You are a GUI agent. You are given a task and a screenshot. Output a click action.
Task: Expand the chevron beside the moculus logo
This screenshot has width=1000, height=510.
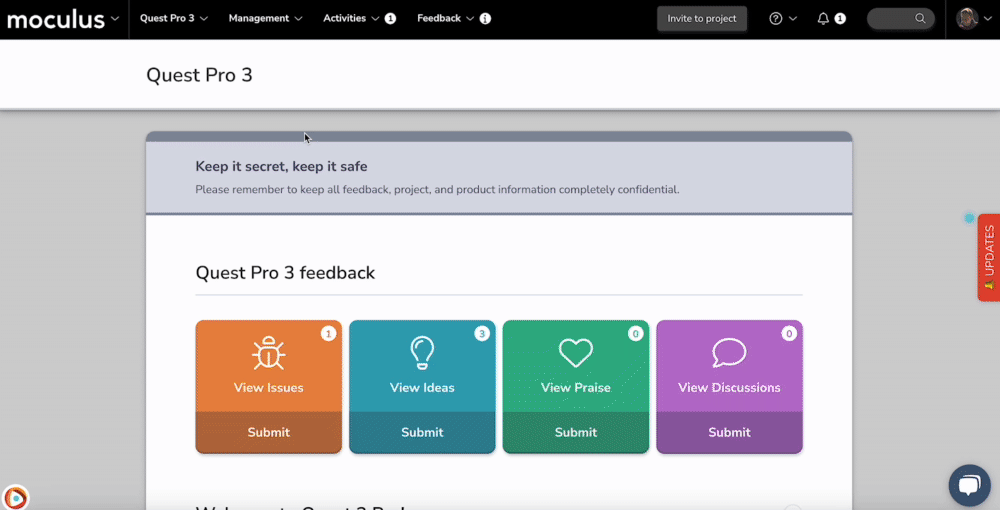click(x=115, y=18)
